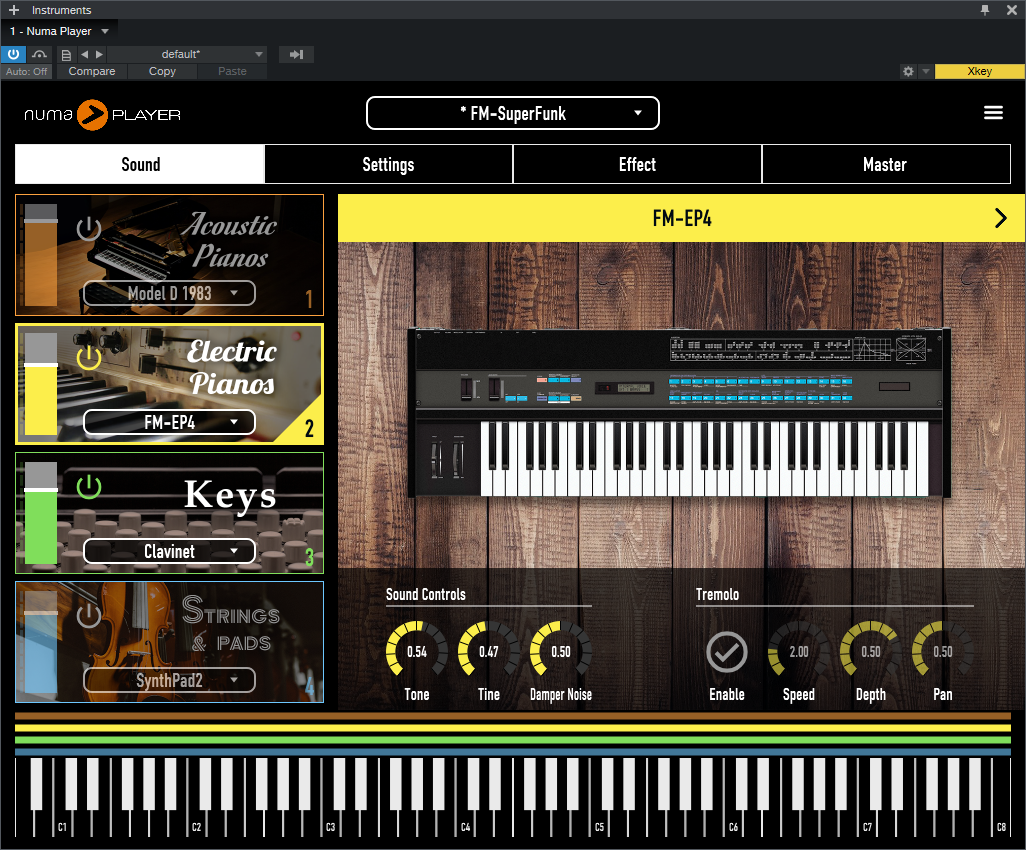Screen dimensions: 1026x850
Task: Click the green key range bar
Action: coord(513,741)
